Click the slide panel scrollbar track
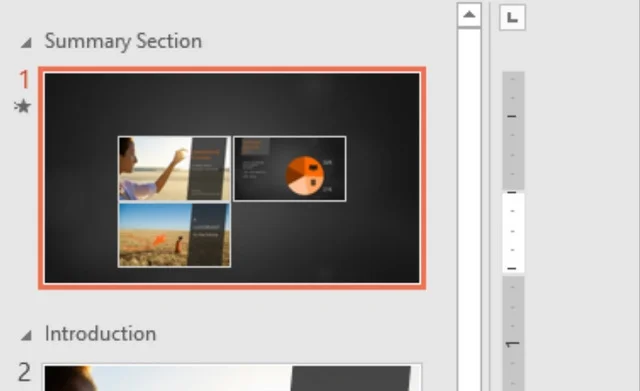640x391 pixels. 469,209
